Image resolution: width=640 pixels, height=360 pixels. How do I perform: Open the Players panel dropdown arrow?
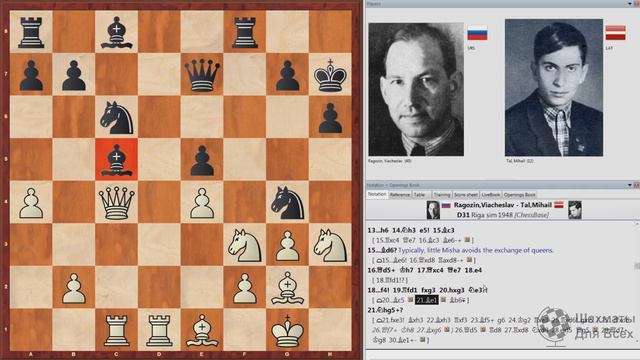[x=629, y=4]
